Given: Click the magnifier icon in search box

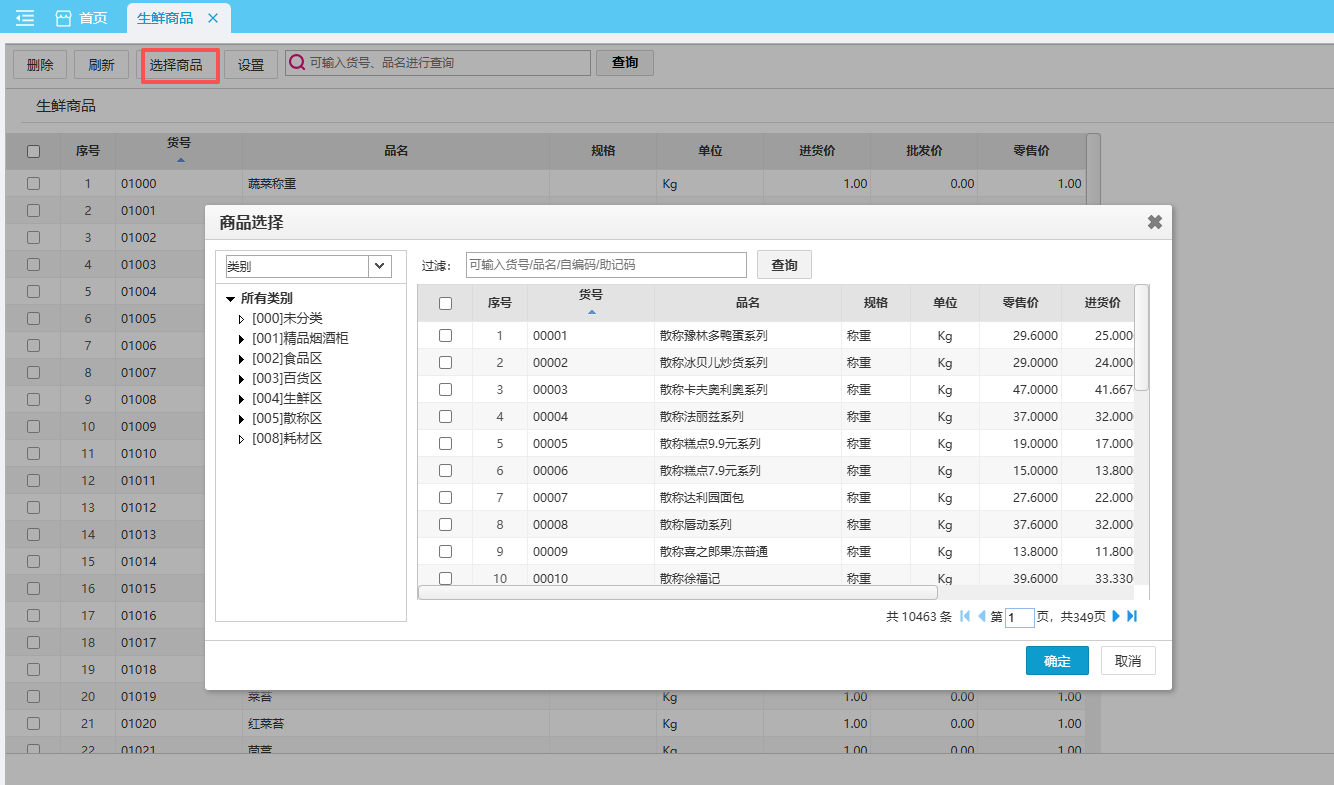Looking at the screenshot, I should point(297,63).
